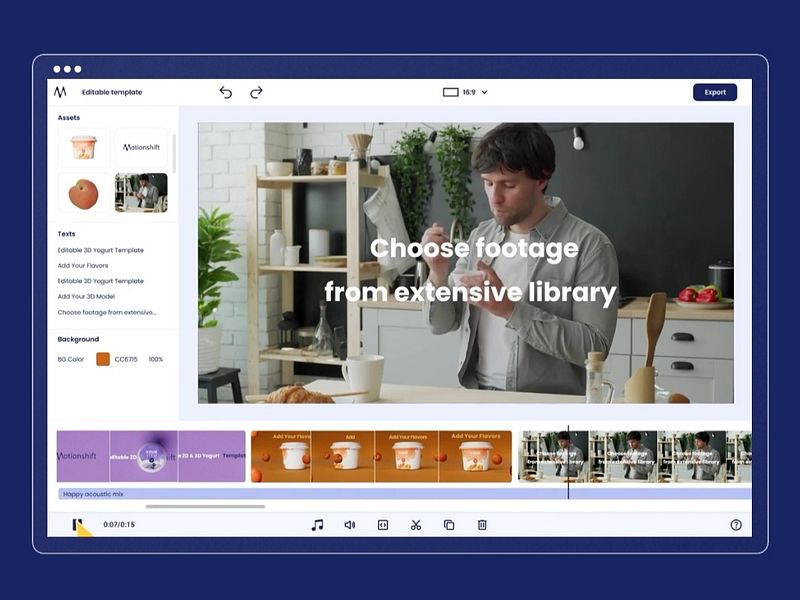Select the kitchen footage asset thumbnail
This screenshot has height=600, width=800.
pos(141,193)
